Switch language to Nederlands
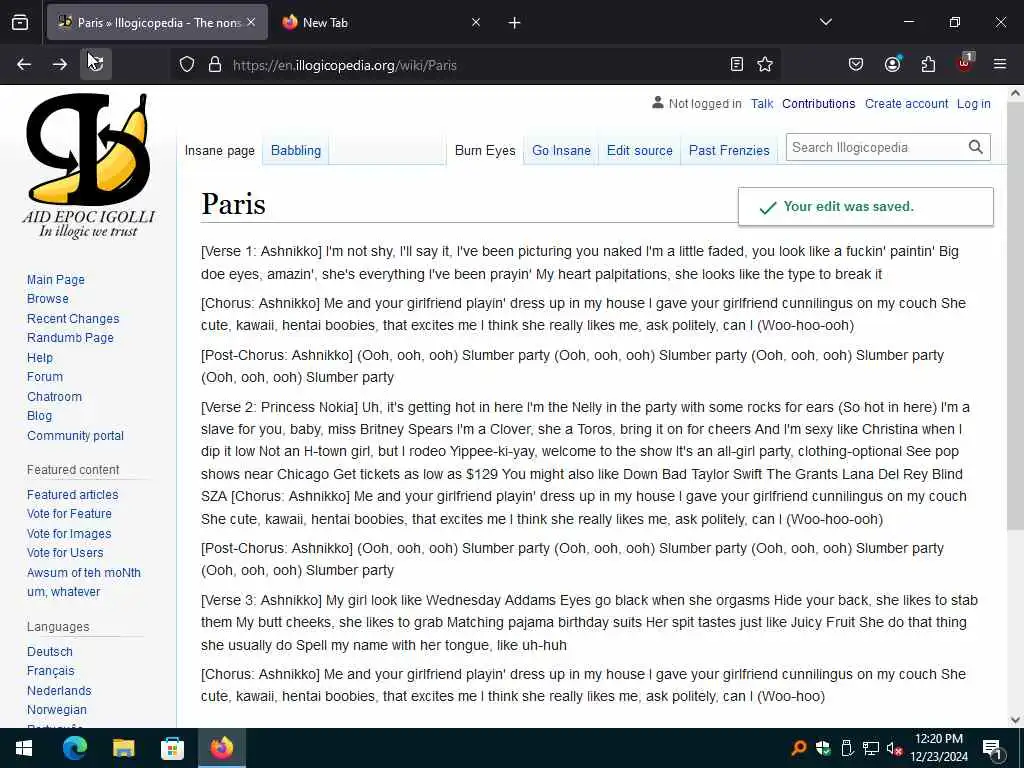1024x768 pixels. pos(59,690)
